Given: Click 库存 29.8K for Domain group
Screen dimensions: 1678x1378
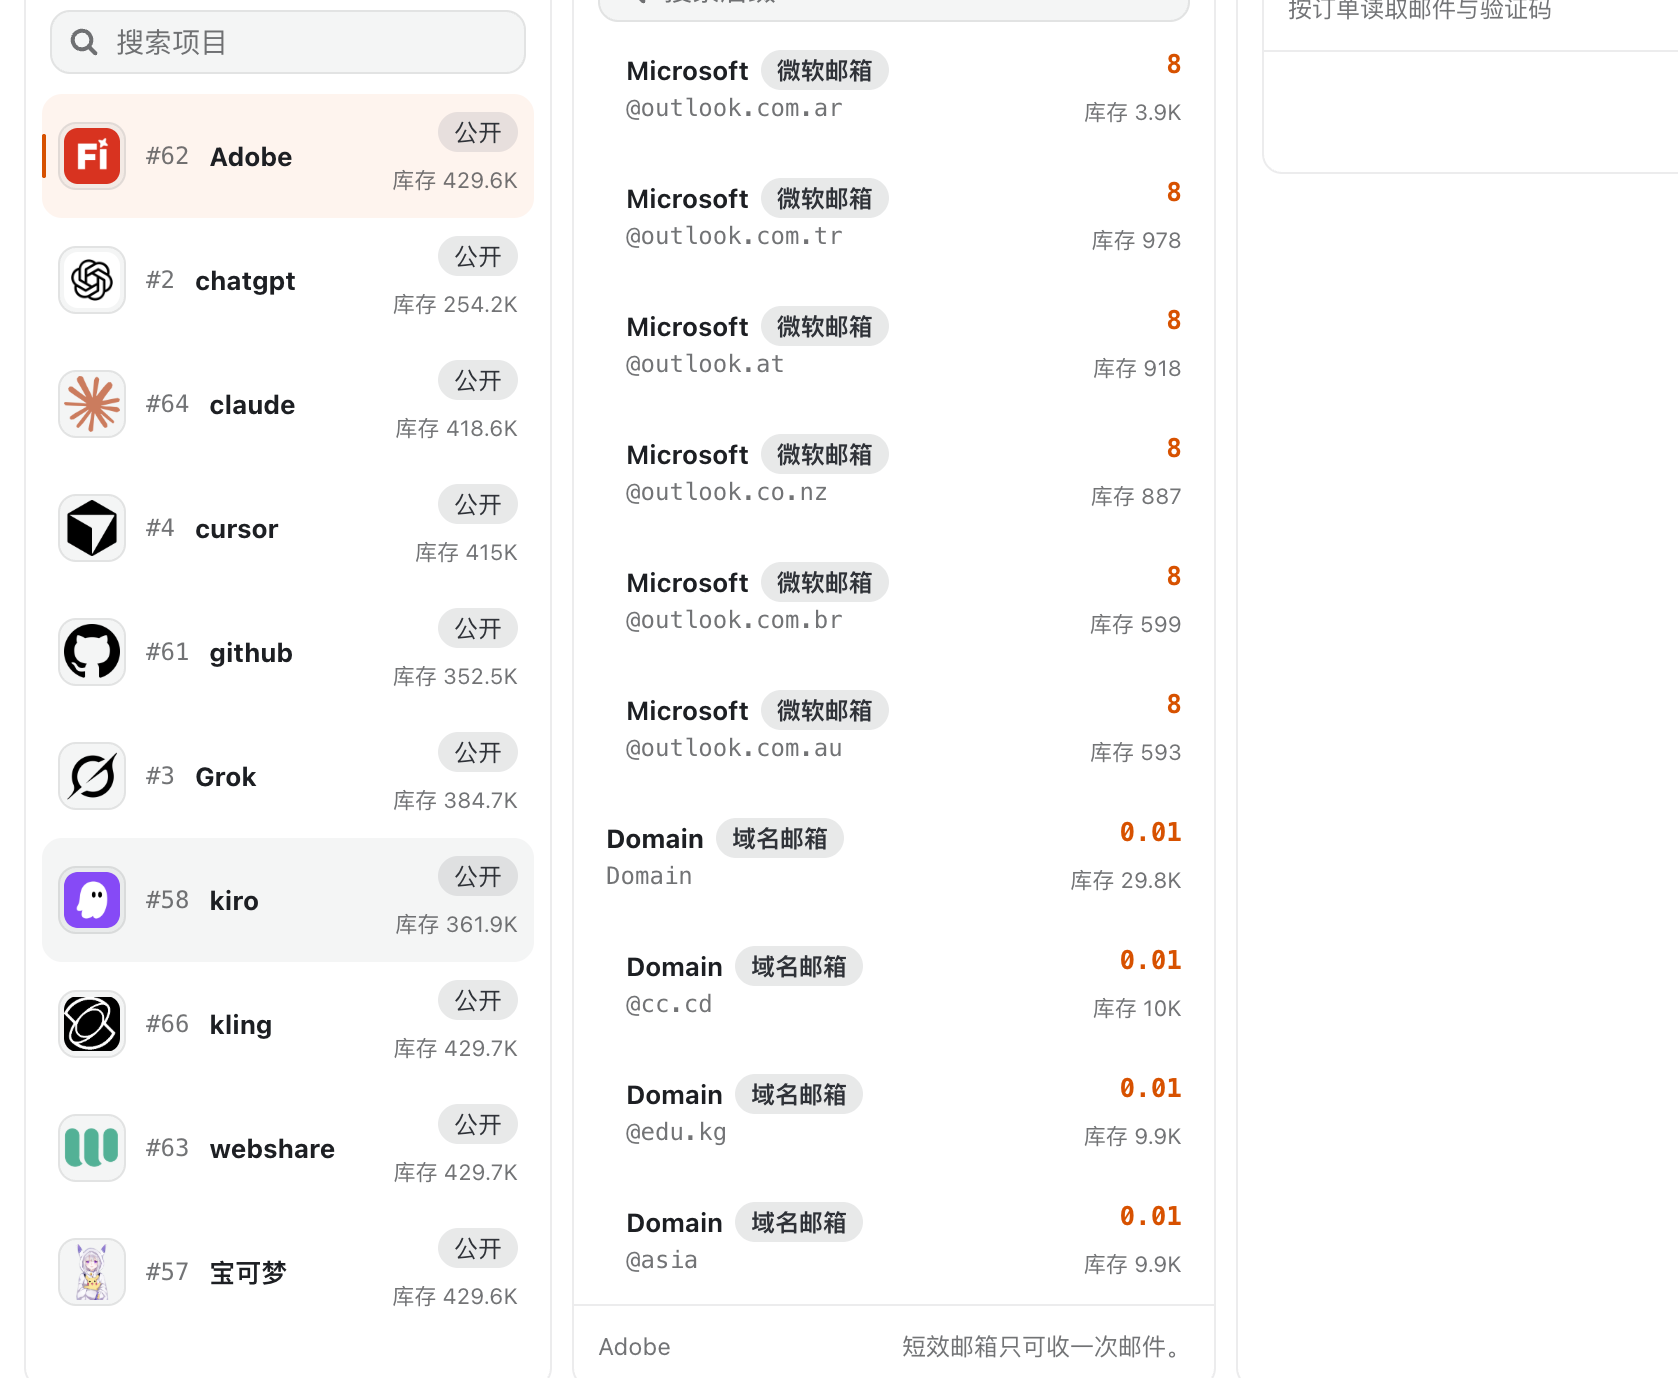Looking at the screenshot, I should (1126, 880).
